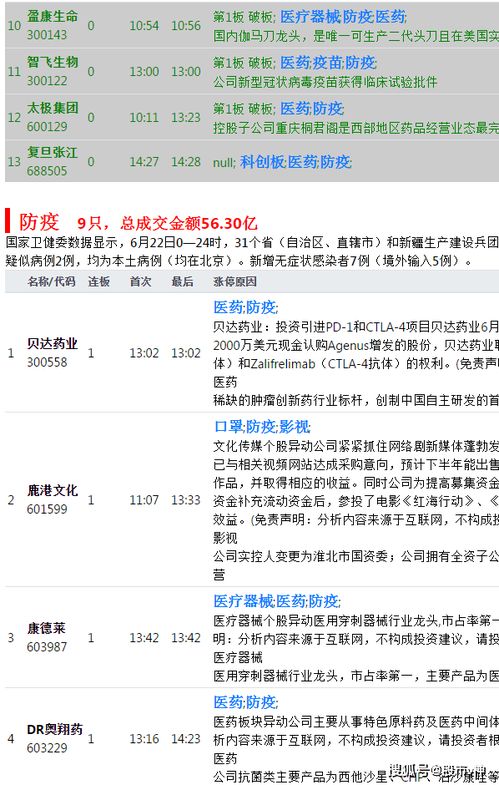Select stock name 康德莱
This screenshot has width=499, height=785.
(46, 628)
